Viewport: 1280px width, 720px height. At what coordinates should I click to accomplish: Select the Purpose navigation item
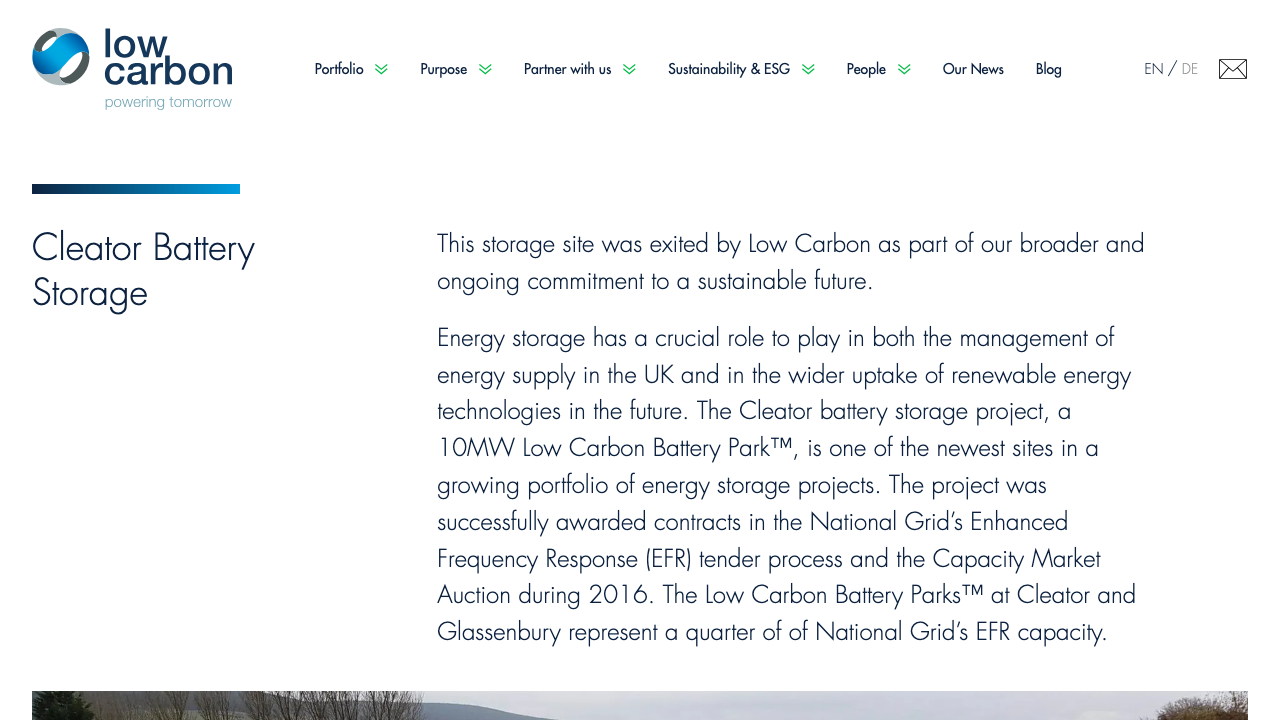click(x=443, y=69)
